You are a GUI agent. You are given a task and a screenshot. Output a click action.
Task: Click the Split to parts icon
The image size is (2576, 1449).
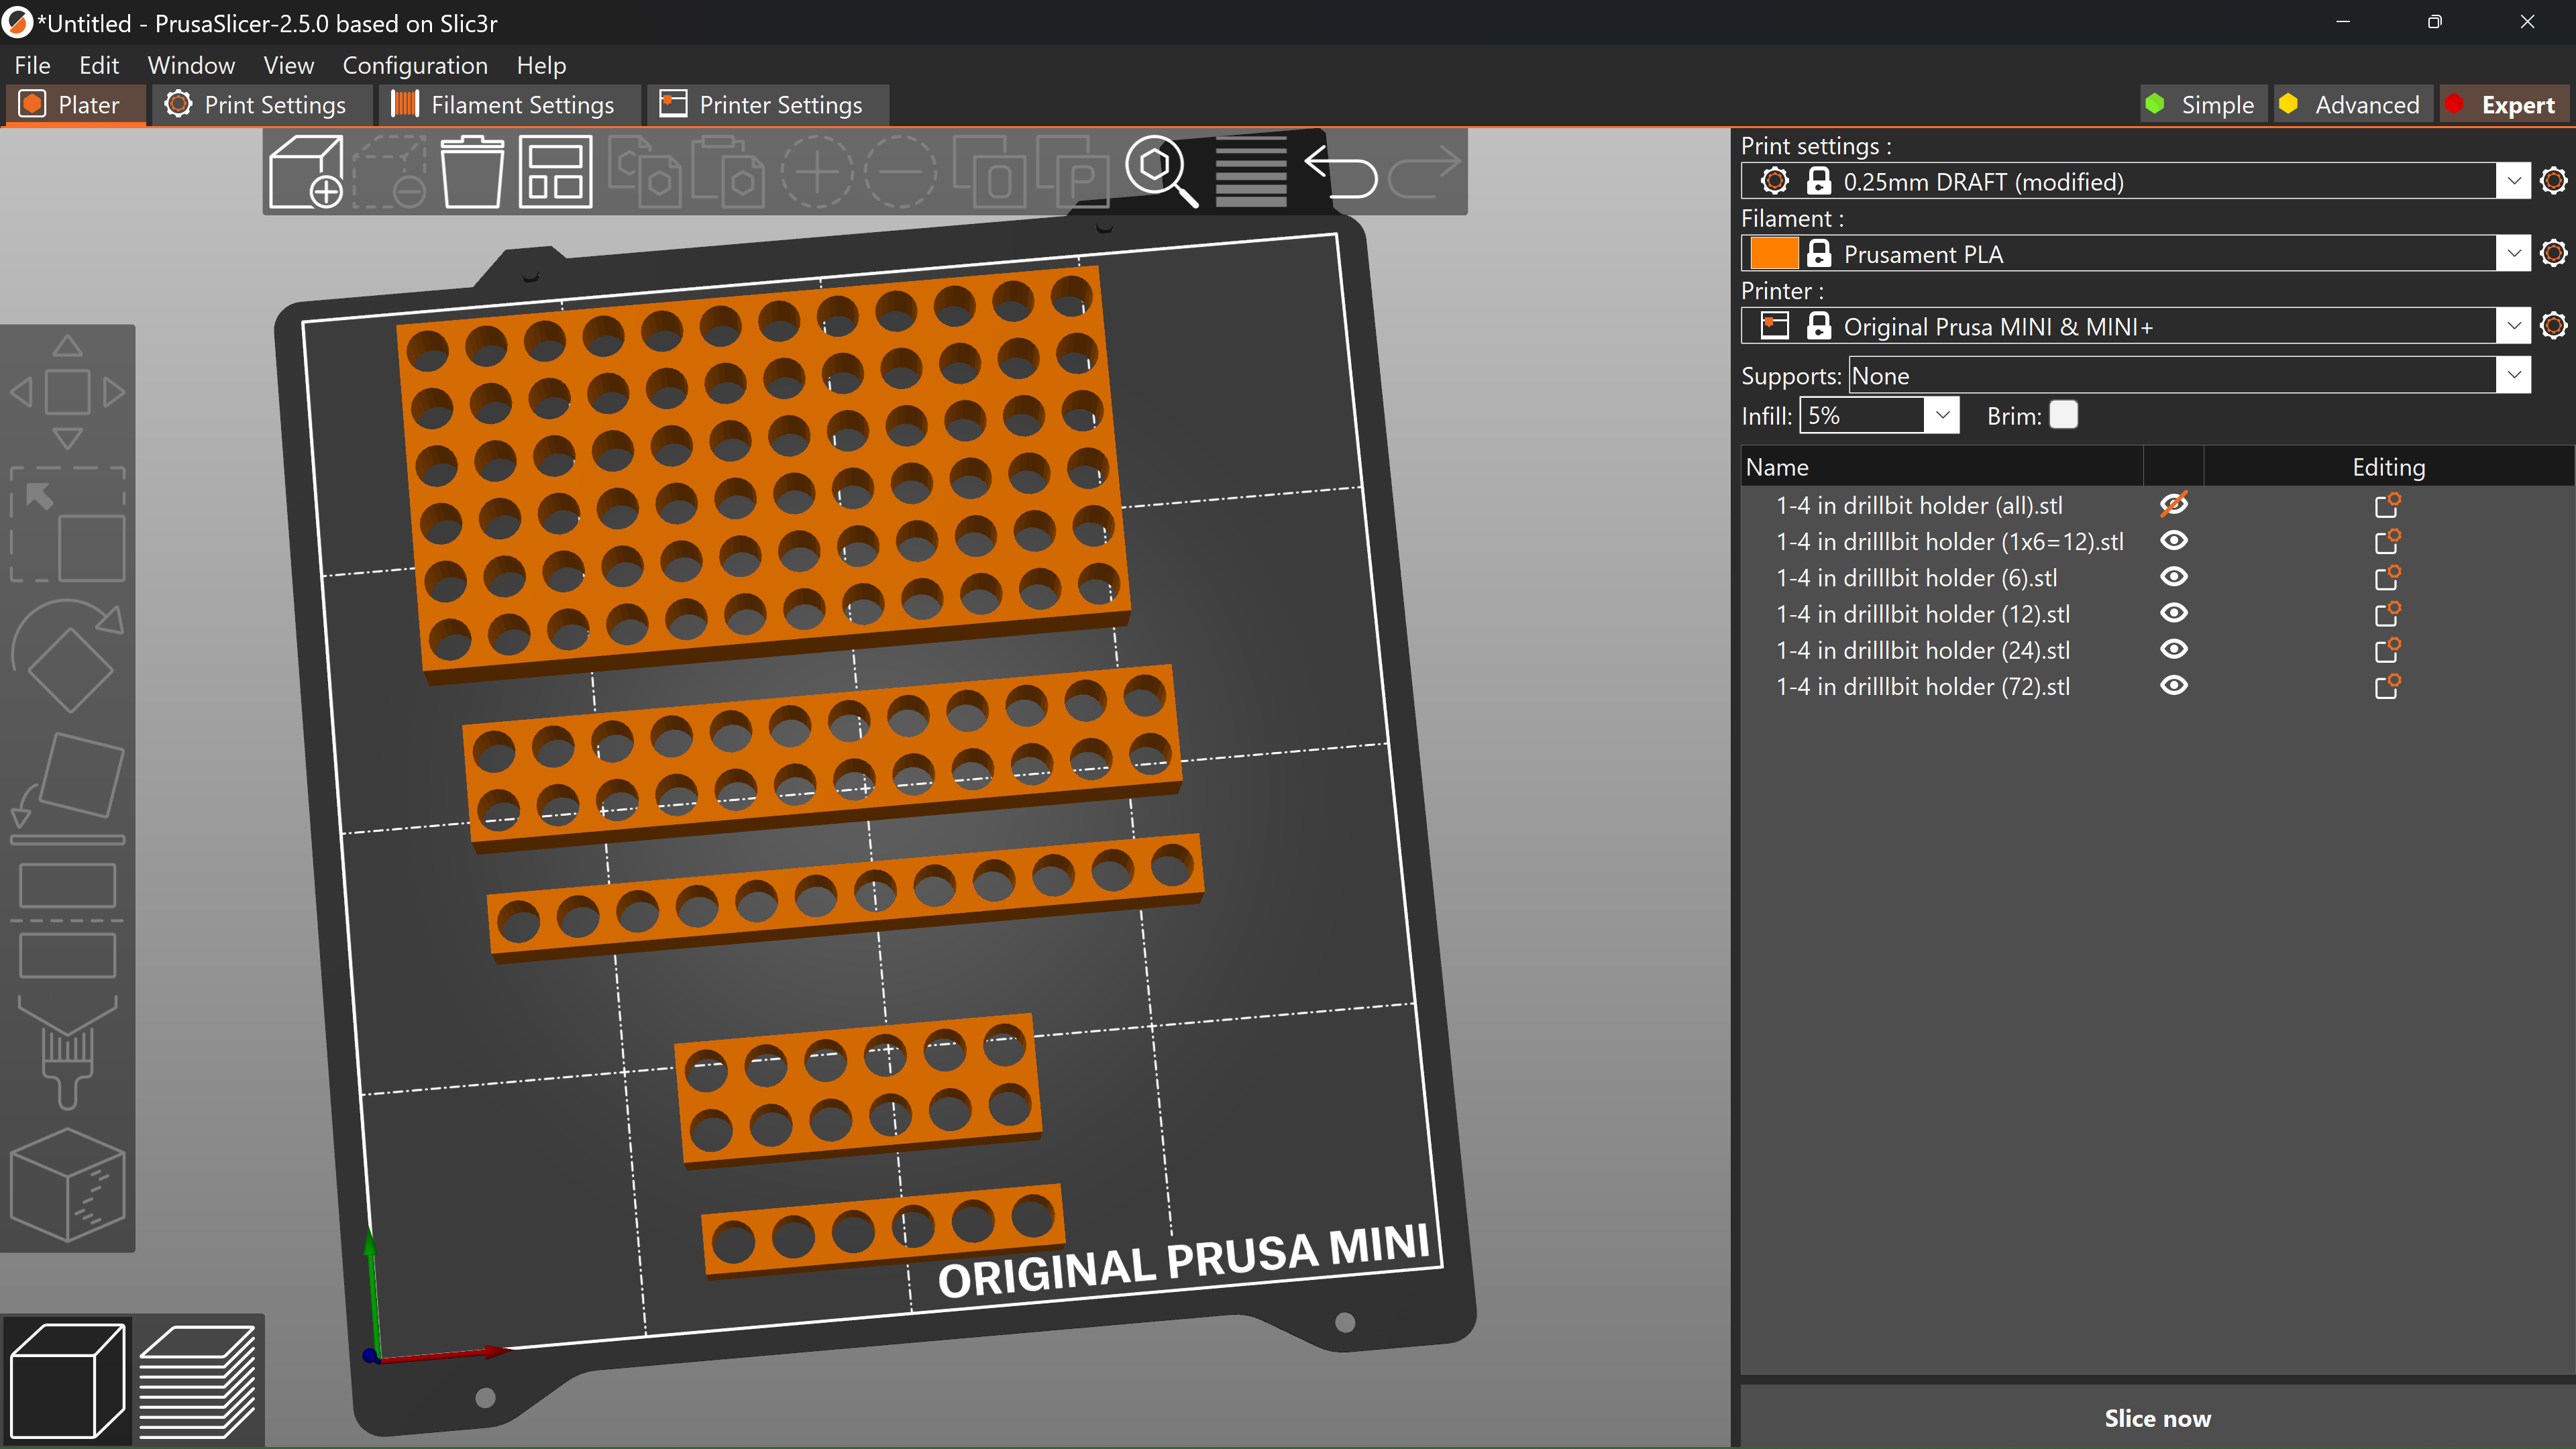tap(1072, 171)
